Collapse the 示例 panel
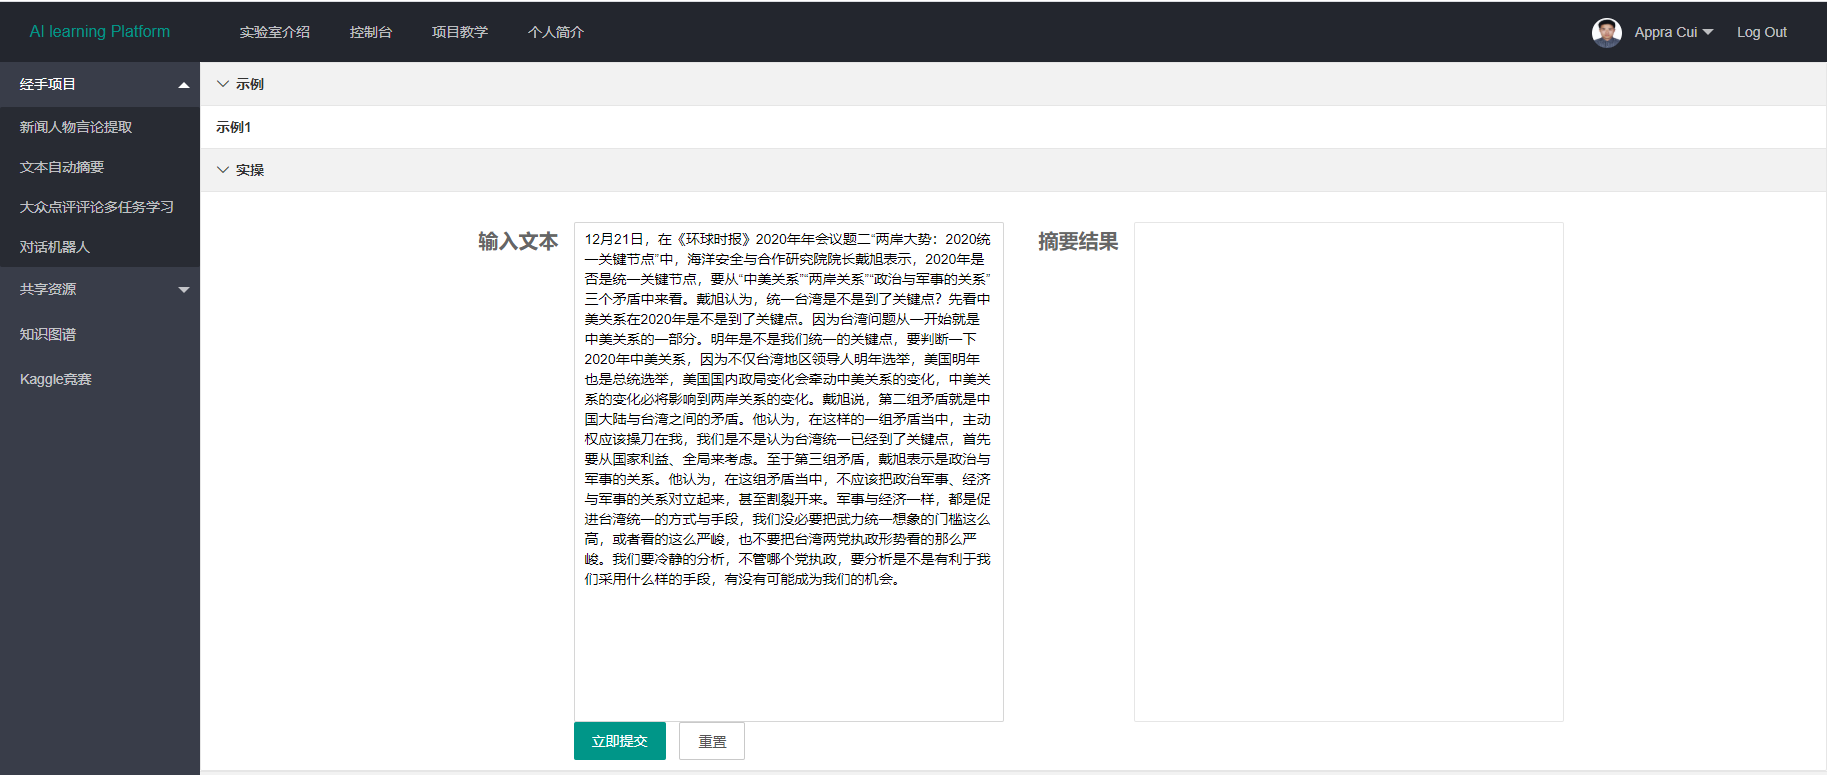 click(x=1013, y=84)
